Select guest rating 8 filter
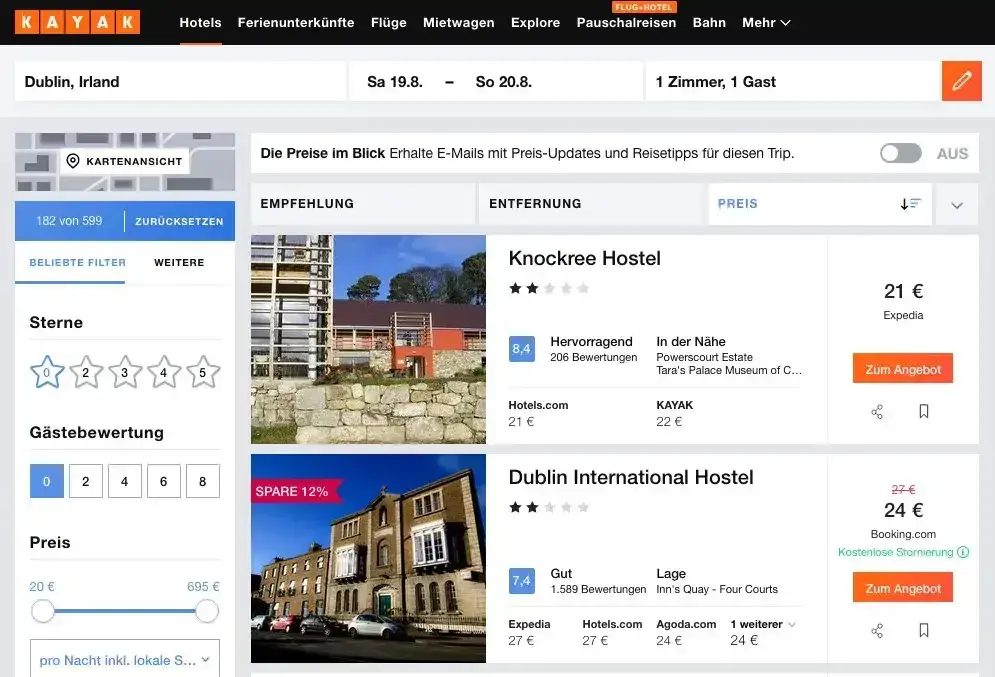 [x=203, y=481]
